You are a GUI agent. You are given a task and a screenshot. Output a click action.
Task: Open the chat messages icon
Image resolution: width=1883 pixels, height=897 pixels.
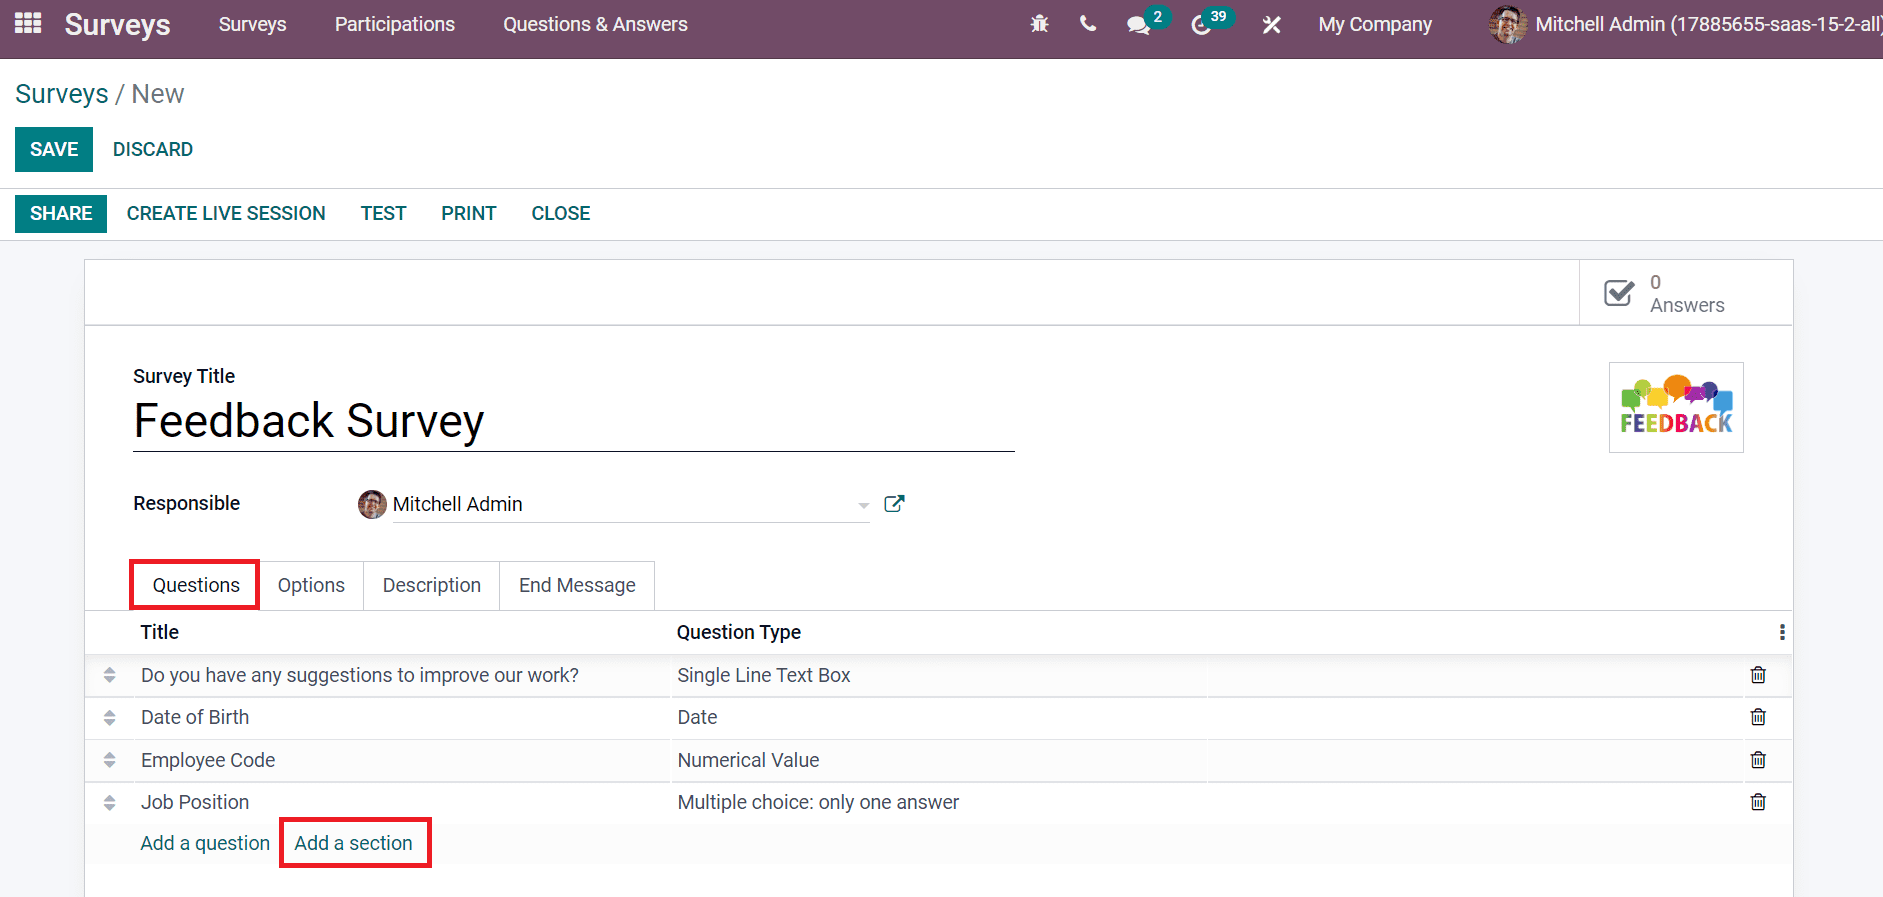(1138, 25)
